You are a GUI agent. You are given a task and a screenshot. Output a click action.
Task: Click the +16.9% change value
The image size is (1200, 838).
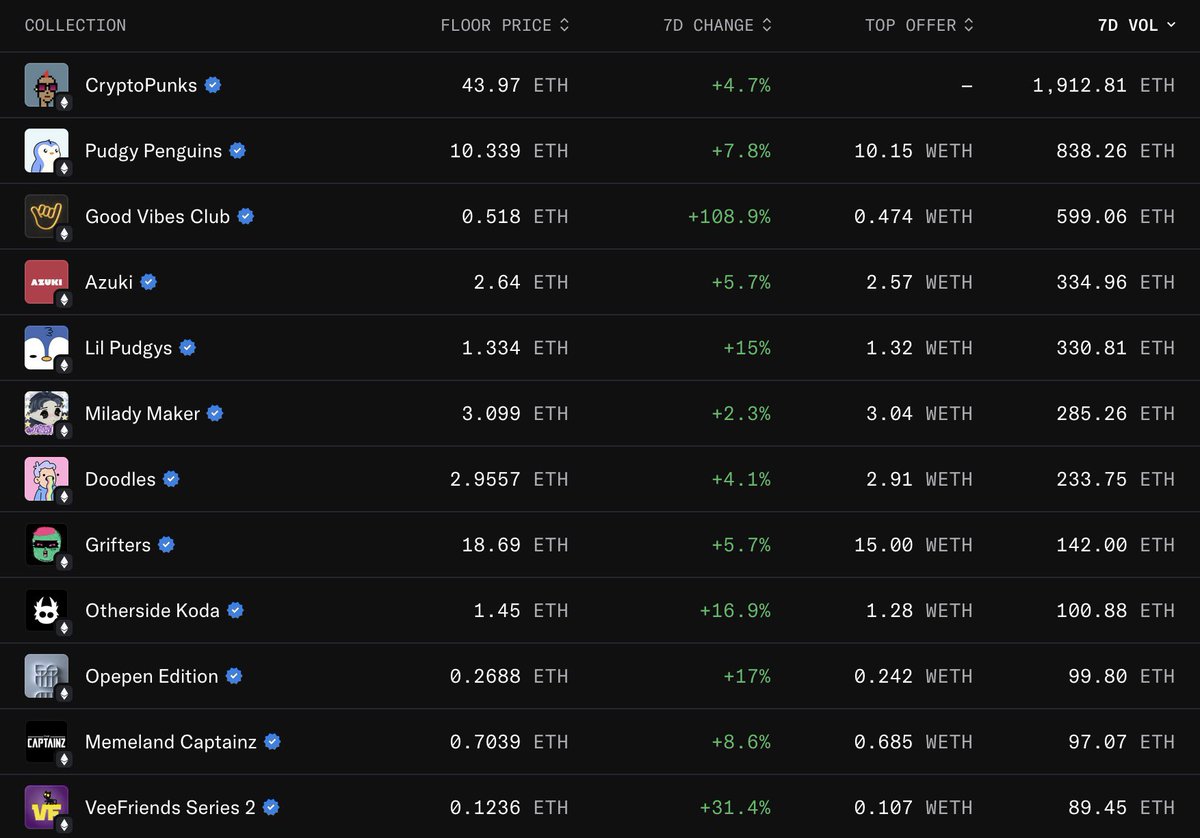[x=735, y=610]
